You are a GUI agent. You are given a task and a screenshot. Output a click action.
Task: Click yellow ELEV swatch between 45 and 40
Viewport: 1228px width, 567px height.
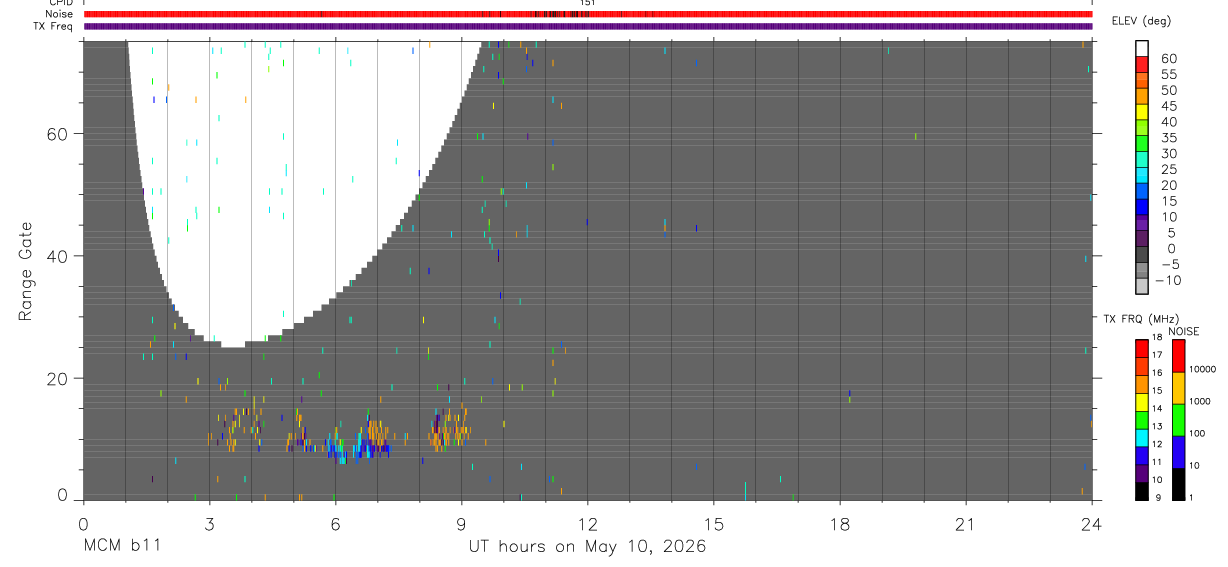click(x=1142, y=112)
